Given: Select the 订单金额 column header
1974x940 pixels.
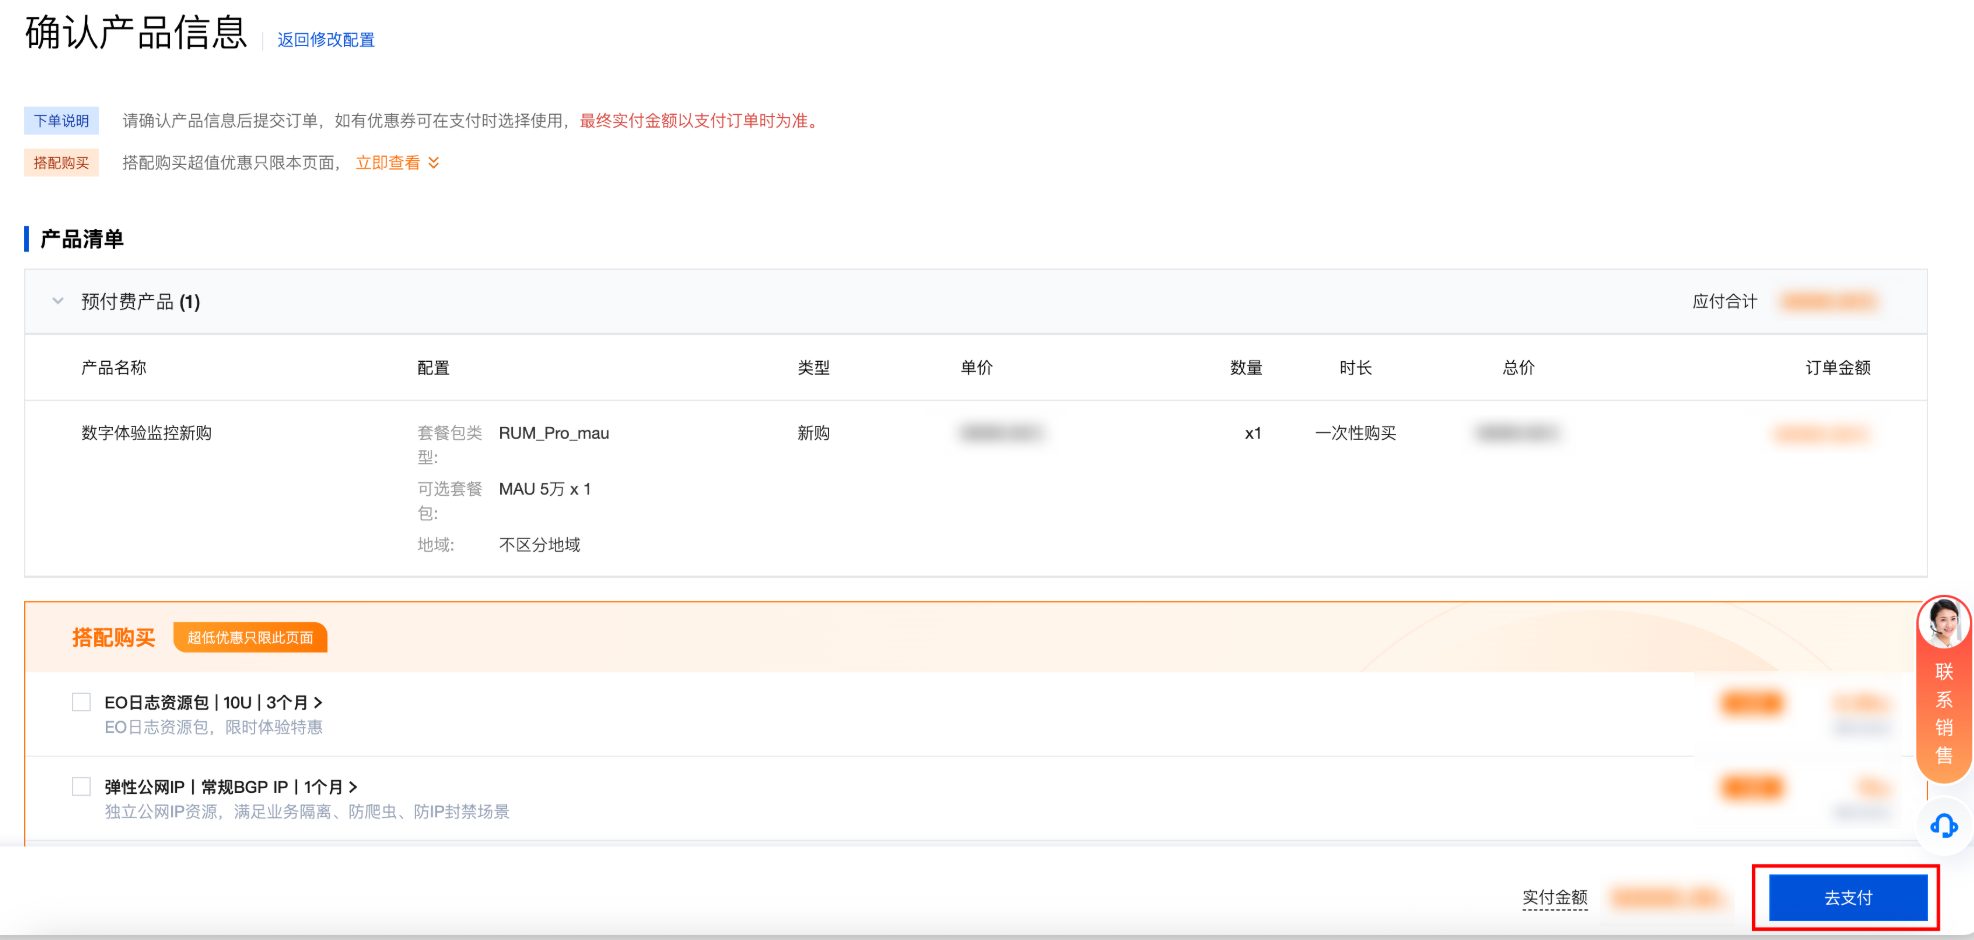Looking at the screenshot, I should 1838,368.
